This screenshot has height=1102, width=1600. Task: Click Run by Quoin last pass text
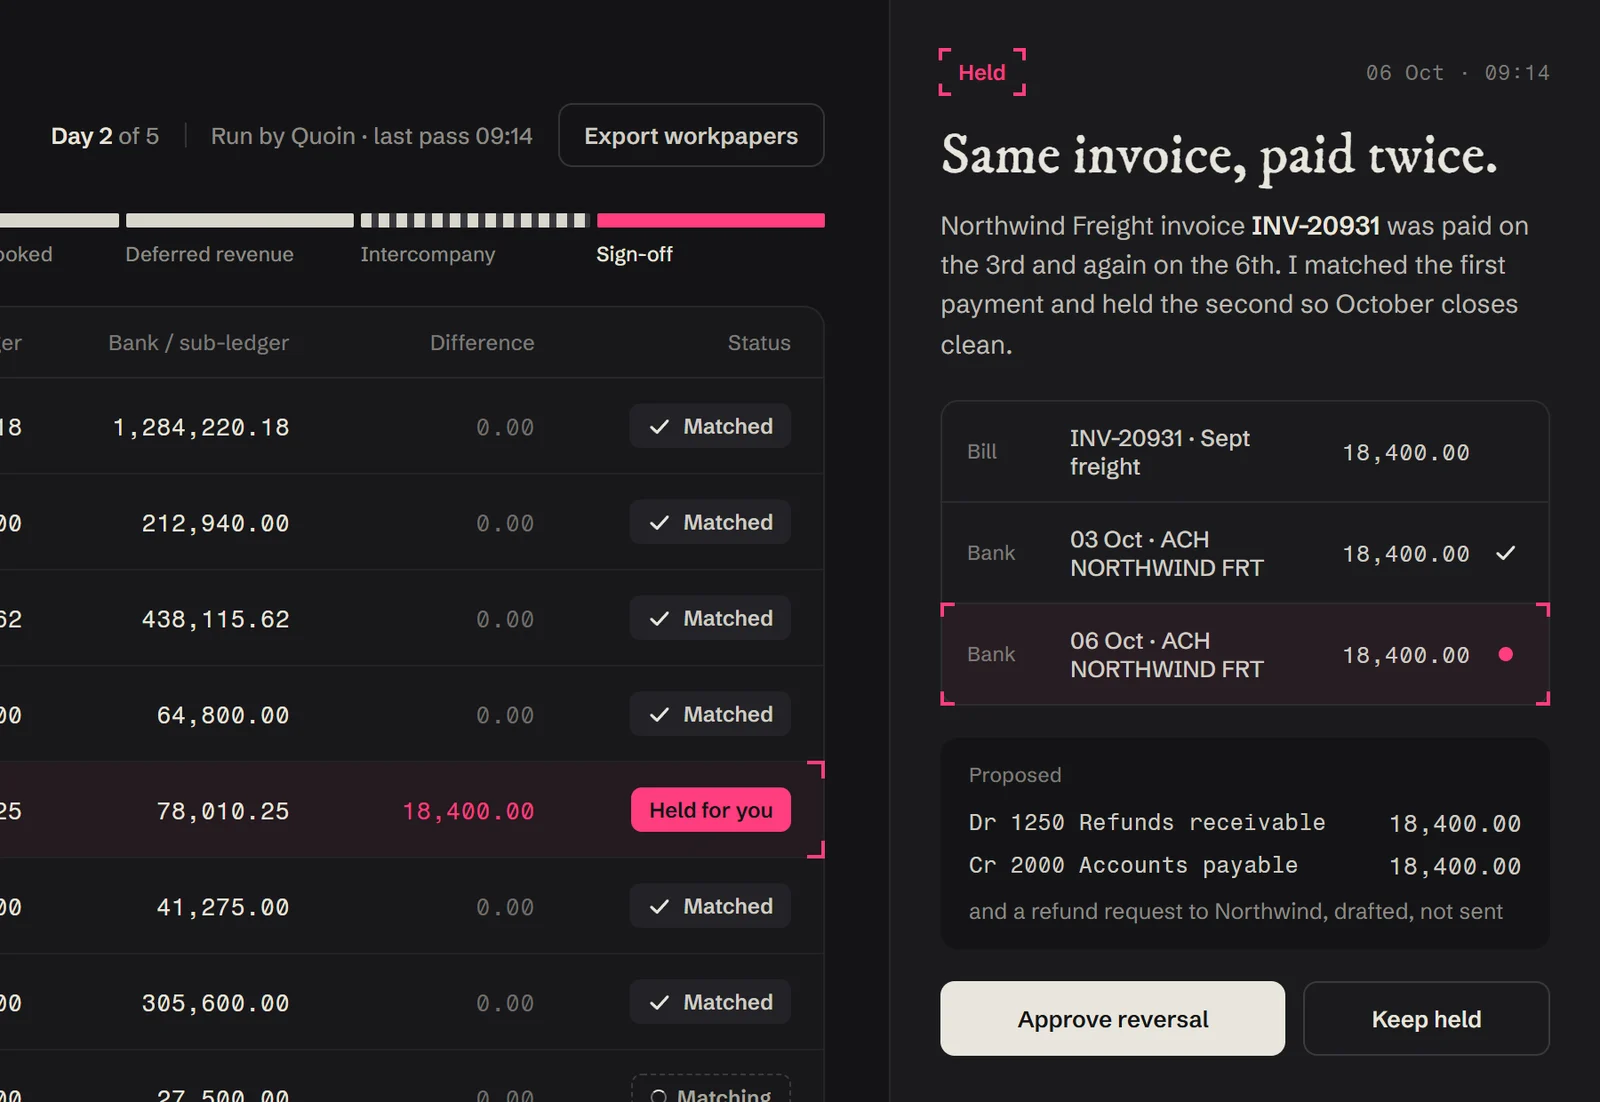[x=371, y=136]
